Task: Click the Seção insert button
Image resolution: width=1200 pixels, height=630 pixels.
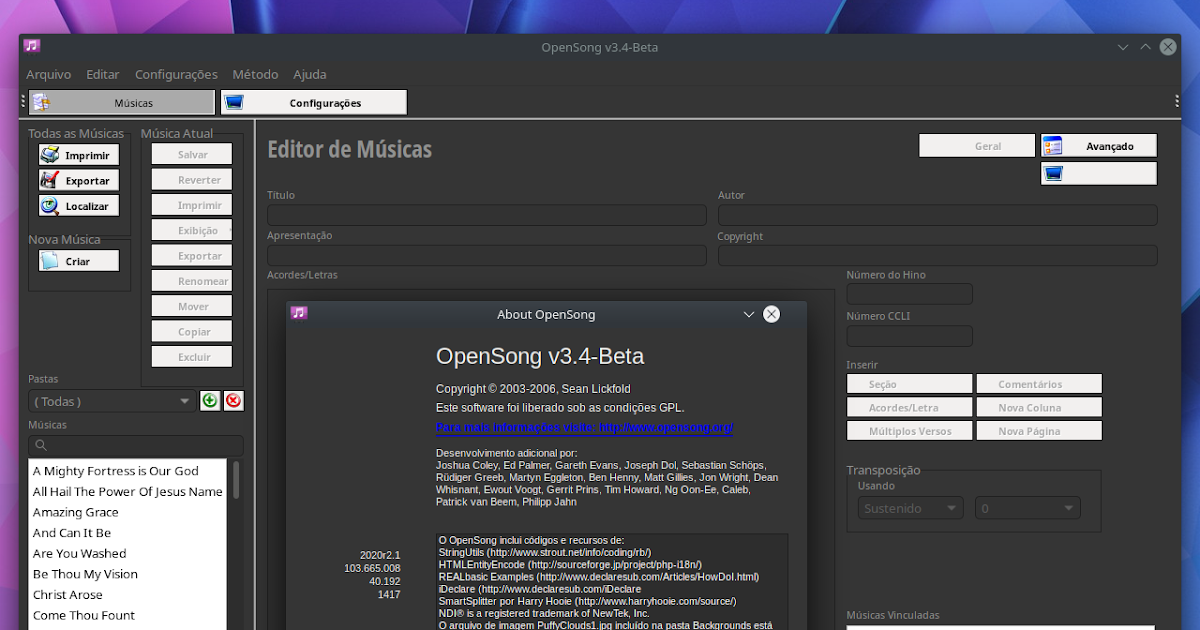Action: tap(908, 383)
